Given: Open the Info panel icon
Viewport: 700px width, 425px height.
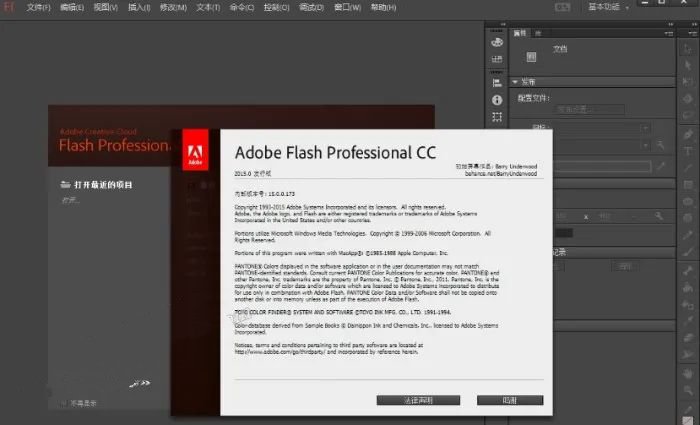Looking at the screenshot, I should (497, 100).
